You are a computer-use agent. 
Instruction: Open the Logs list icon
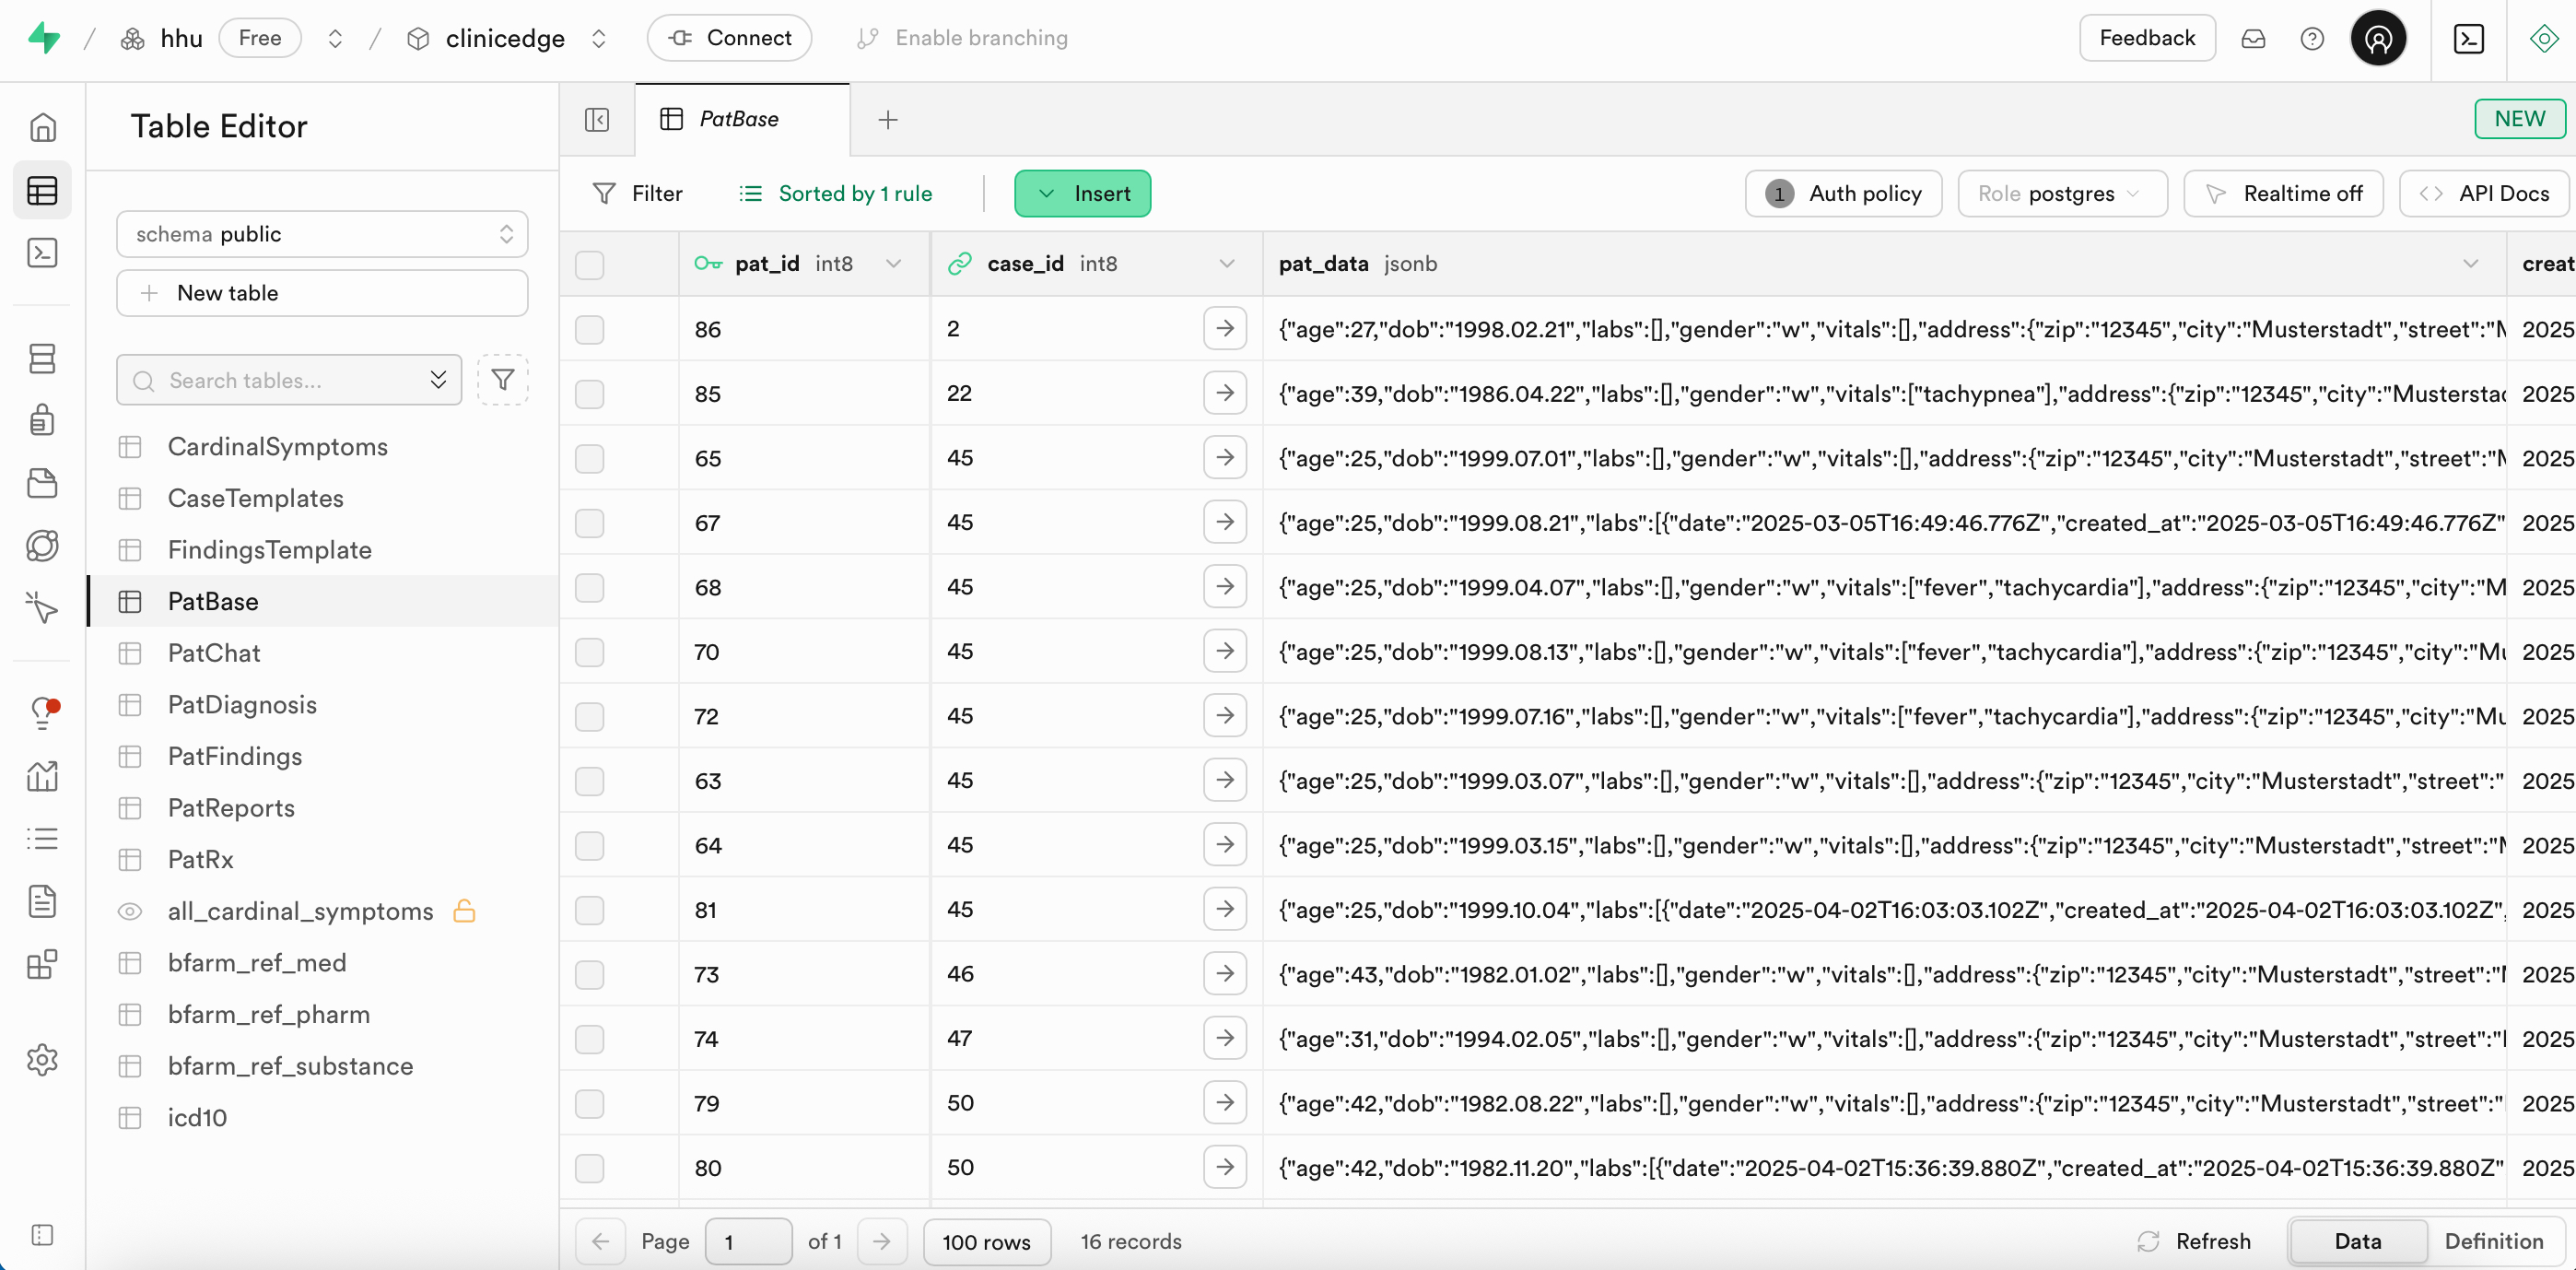point(42,838)
